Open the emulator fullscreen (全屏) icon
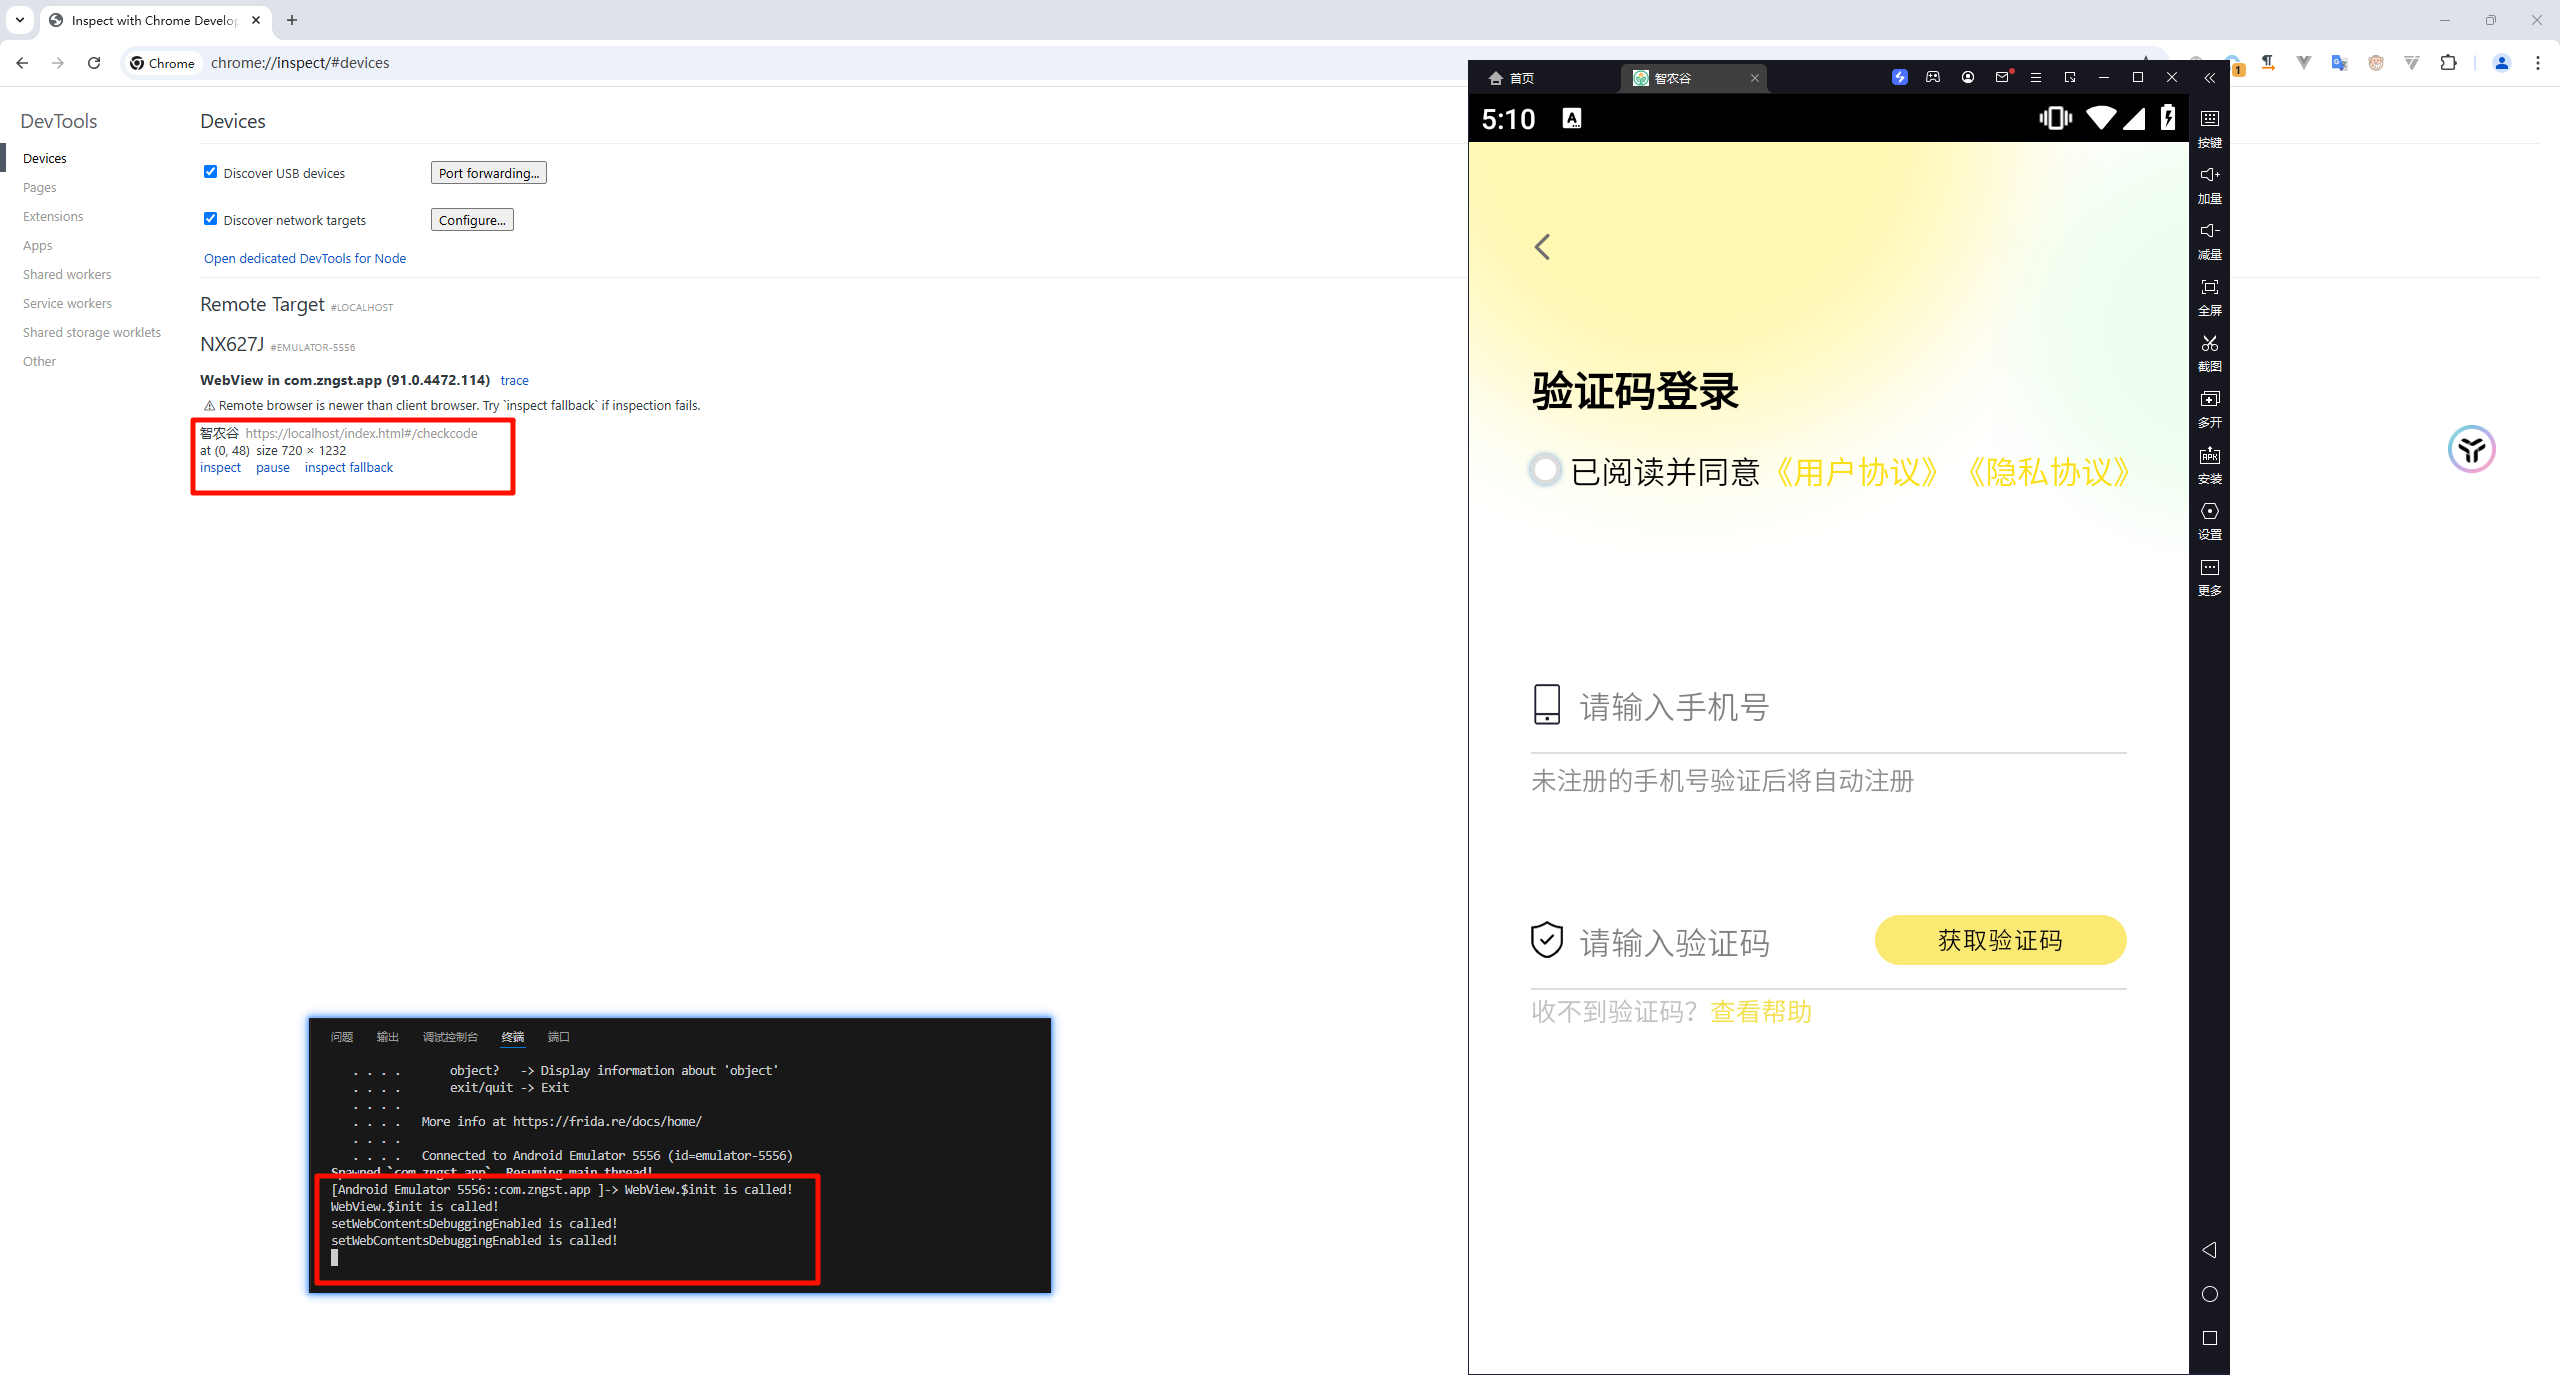This screenshot has height=1392, width=2560. click(2209, 288)
